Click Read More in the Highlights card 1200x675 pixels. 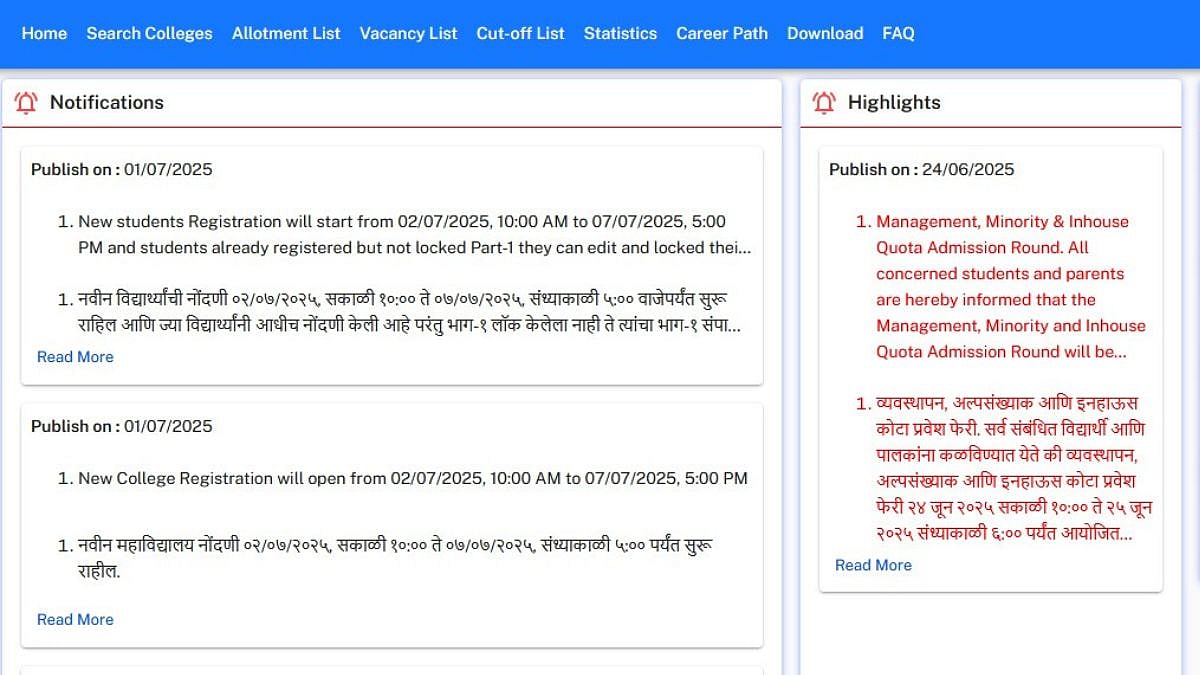tap(873, 565)
